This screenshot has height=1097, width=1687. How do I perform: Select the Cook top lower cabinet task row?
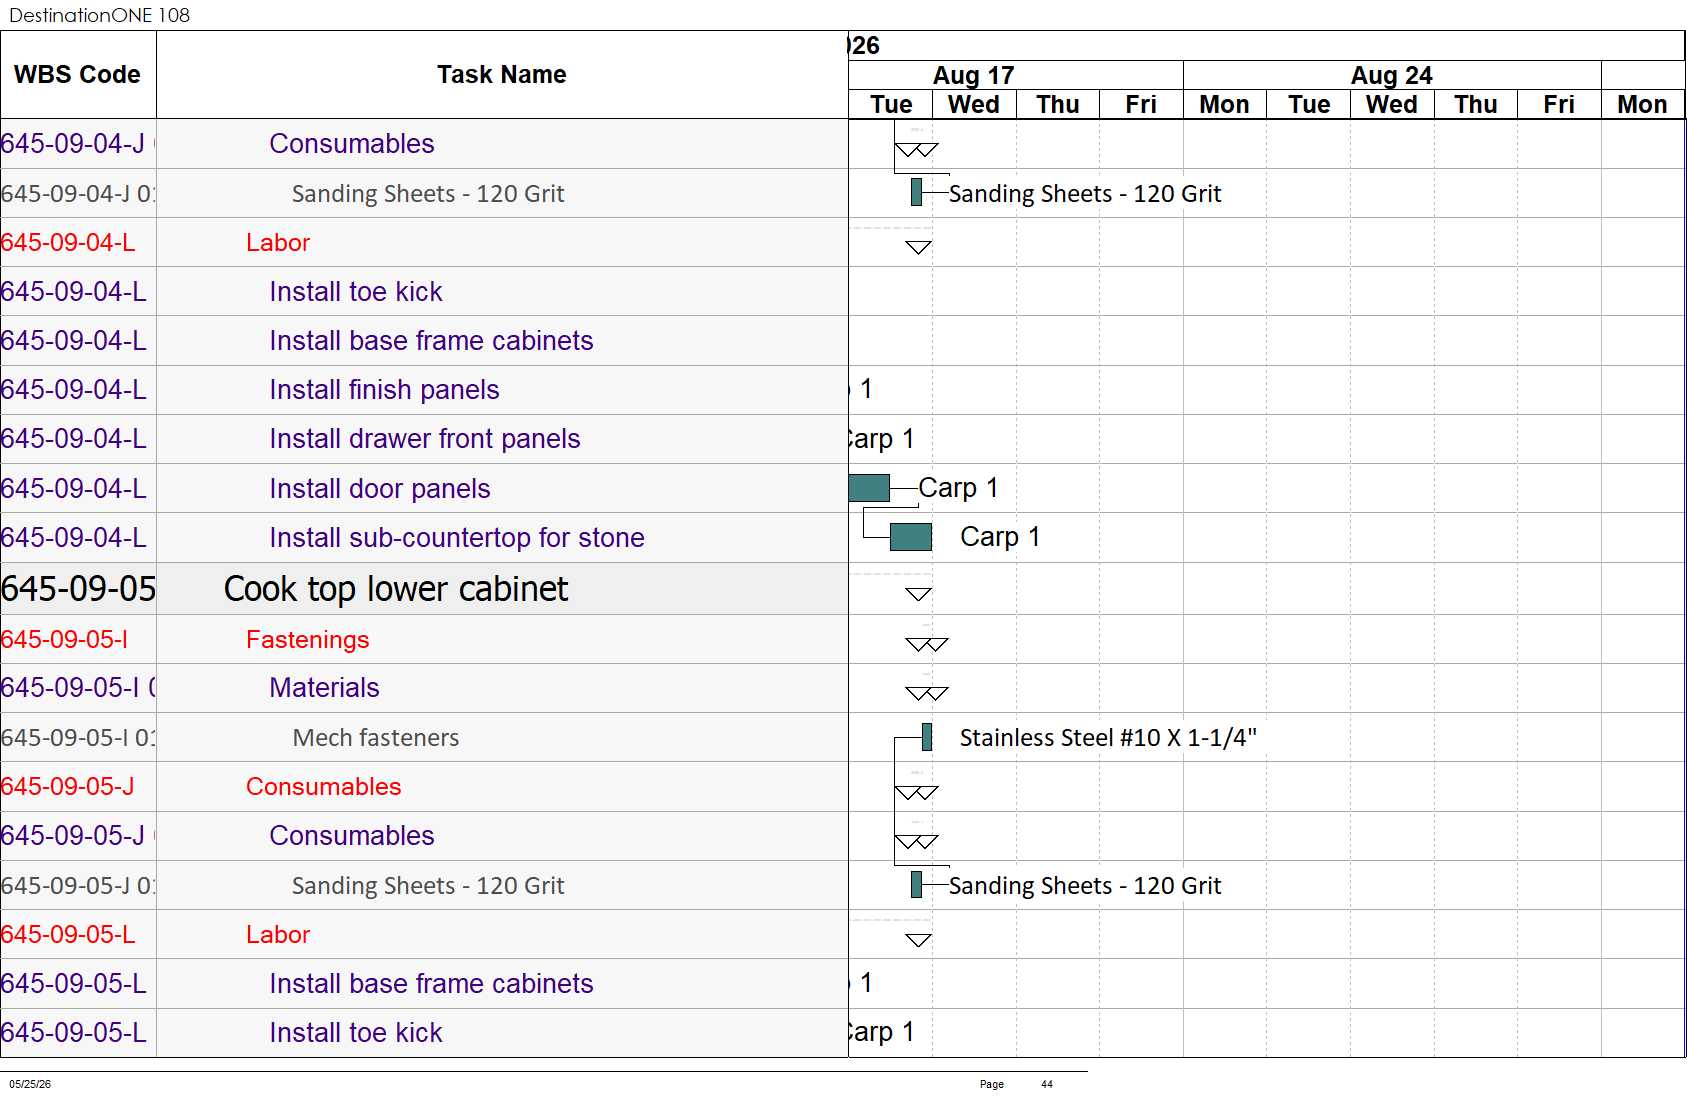click(424, 589)
